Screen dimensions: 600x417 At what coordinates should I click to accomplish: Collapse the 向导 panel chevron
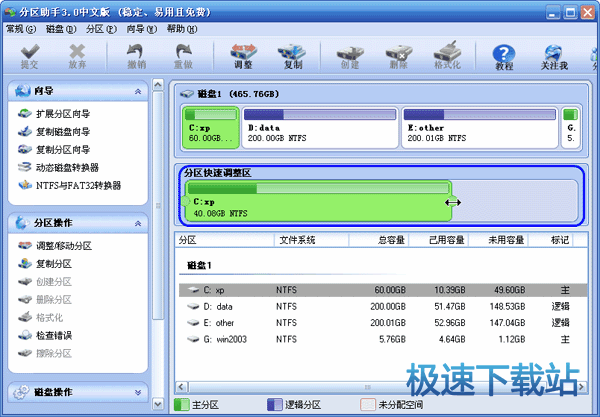pyautogui.click(x=138, y=91)
